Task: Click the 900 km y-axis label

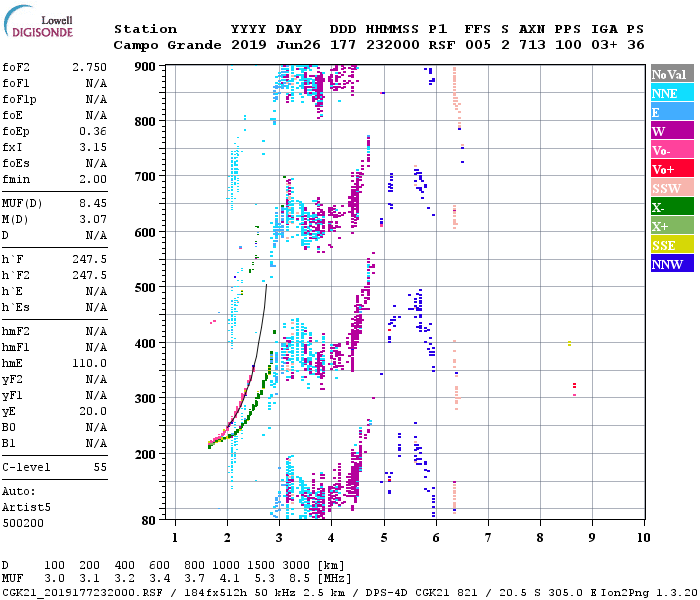Action: click(145, 67)
